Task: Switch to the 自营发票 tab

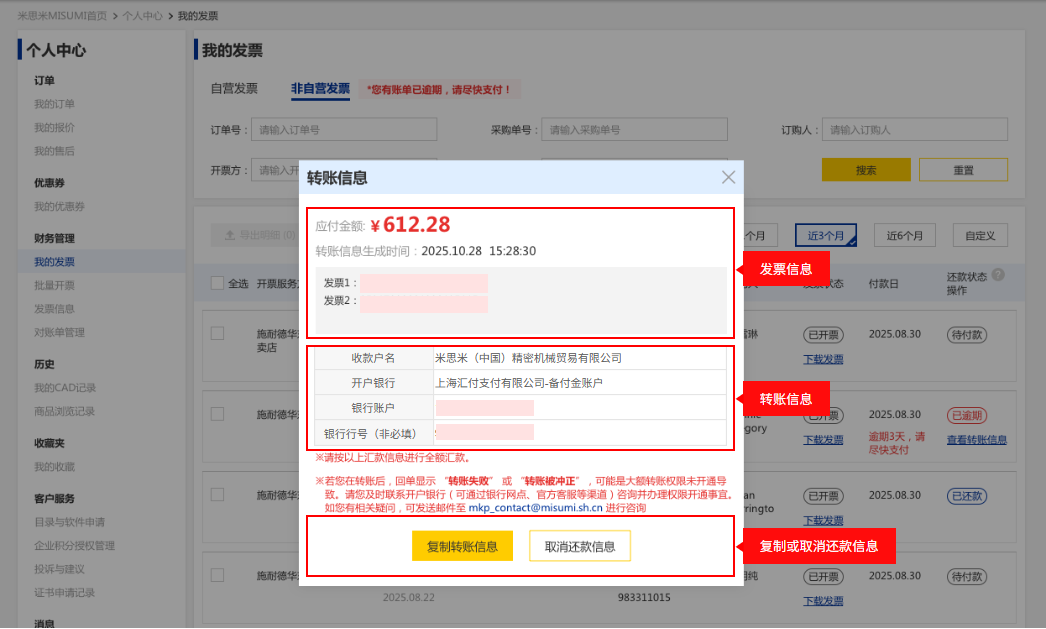Action: [234, 89]
